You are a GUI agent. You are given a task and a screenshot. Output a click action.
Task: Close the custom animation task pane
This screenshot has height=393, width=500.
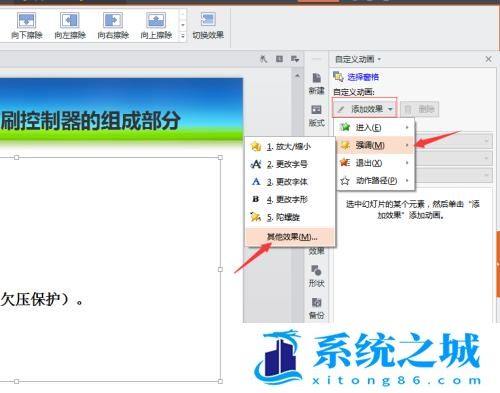point(488,59)
